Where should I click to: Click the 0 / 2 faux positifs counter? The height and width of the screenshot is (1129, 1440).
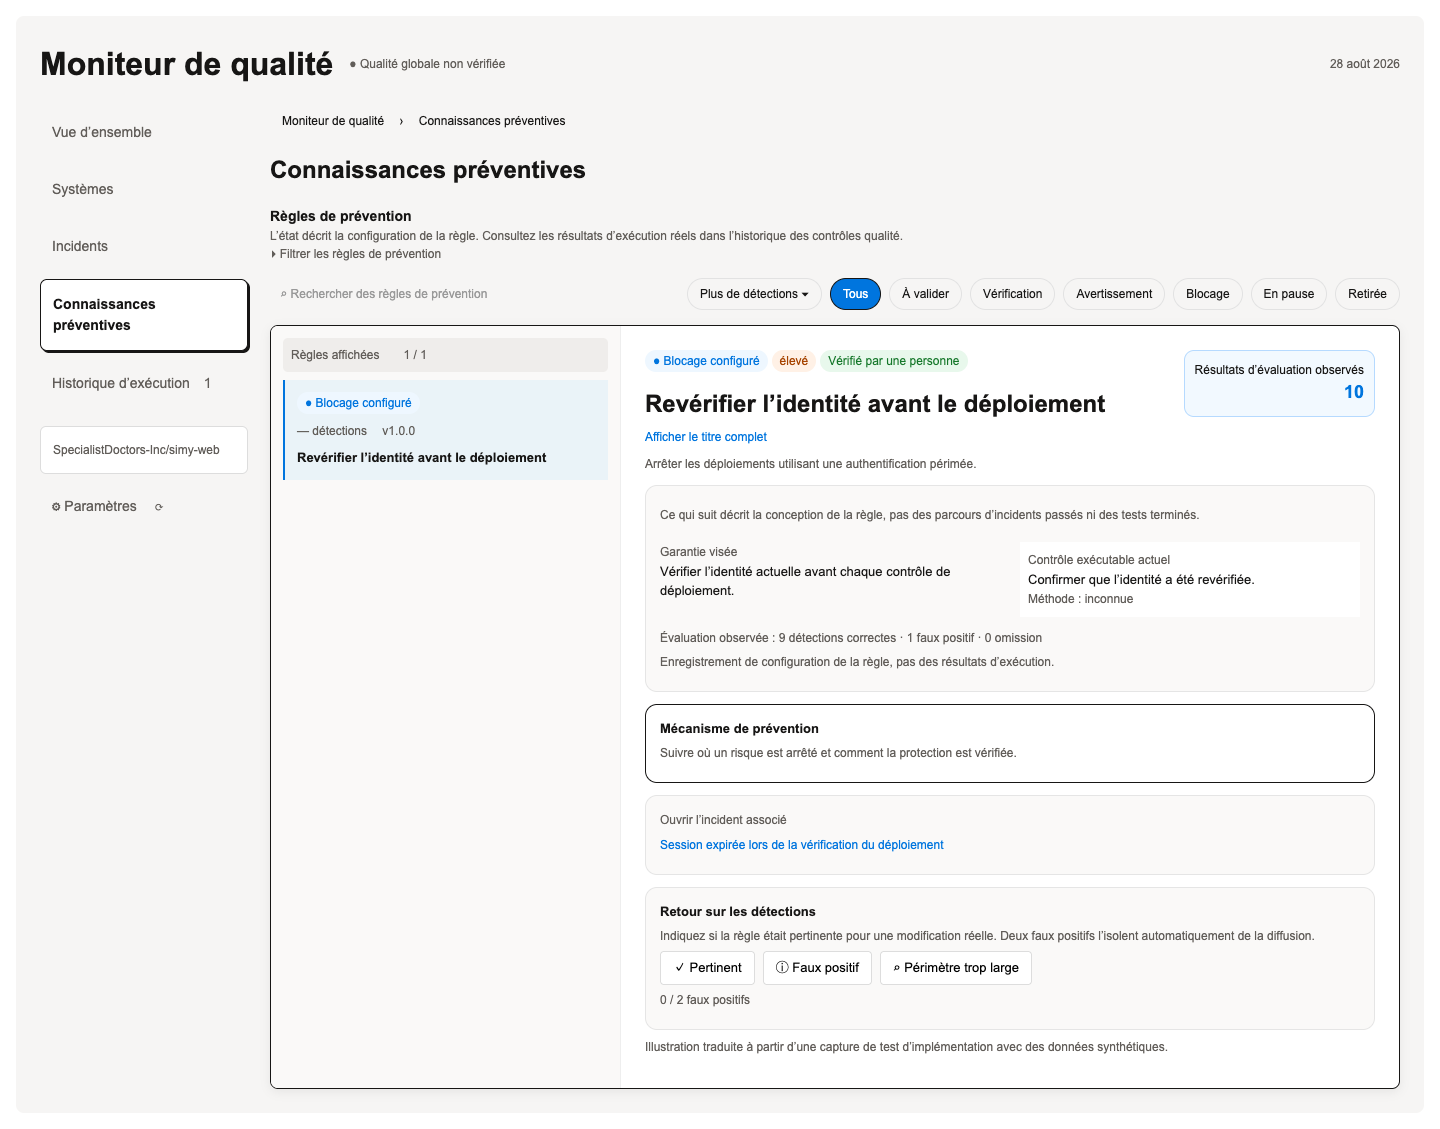[705, 1000]
